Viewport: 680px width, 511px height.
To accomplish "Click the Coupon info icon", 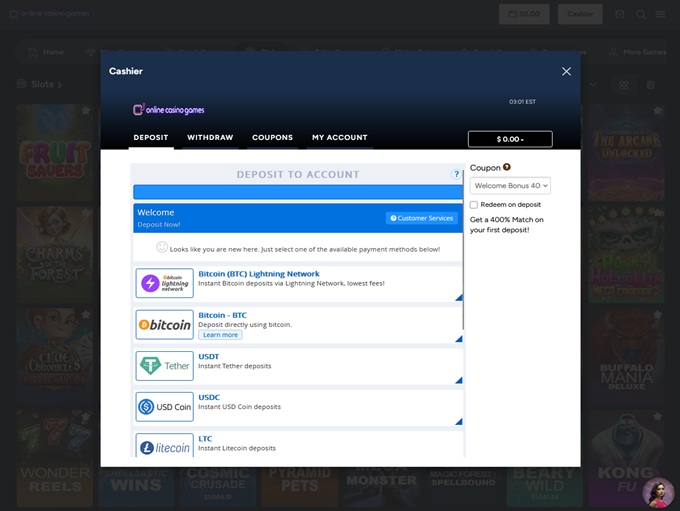I will point(507,167).
